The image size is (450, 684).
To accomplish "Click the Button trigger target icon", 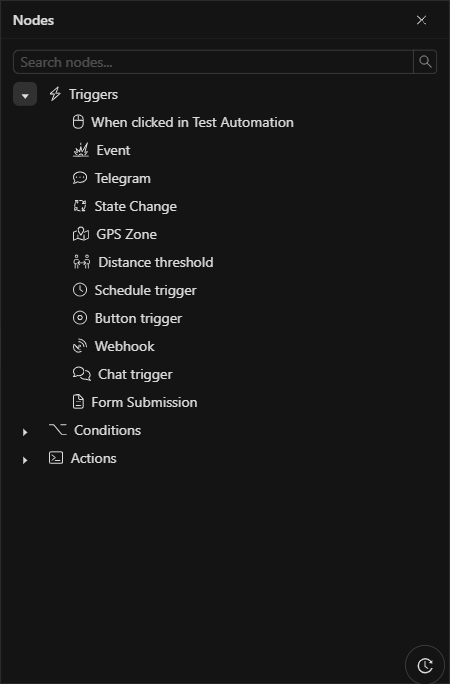I will click(x=80, y=318).
